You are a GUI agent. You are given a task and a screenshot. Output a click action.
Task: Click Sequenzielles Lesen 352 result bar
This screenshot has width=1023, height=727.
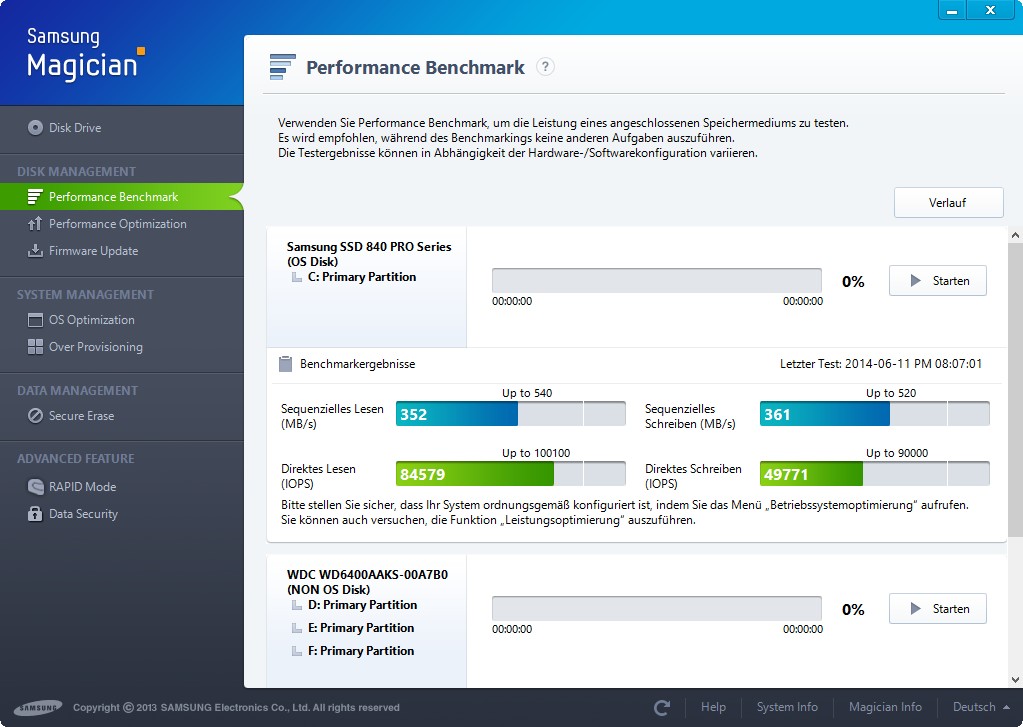pos(511,414)
